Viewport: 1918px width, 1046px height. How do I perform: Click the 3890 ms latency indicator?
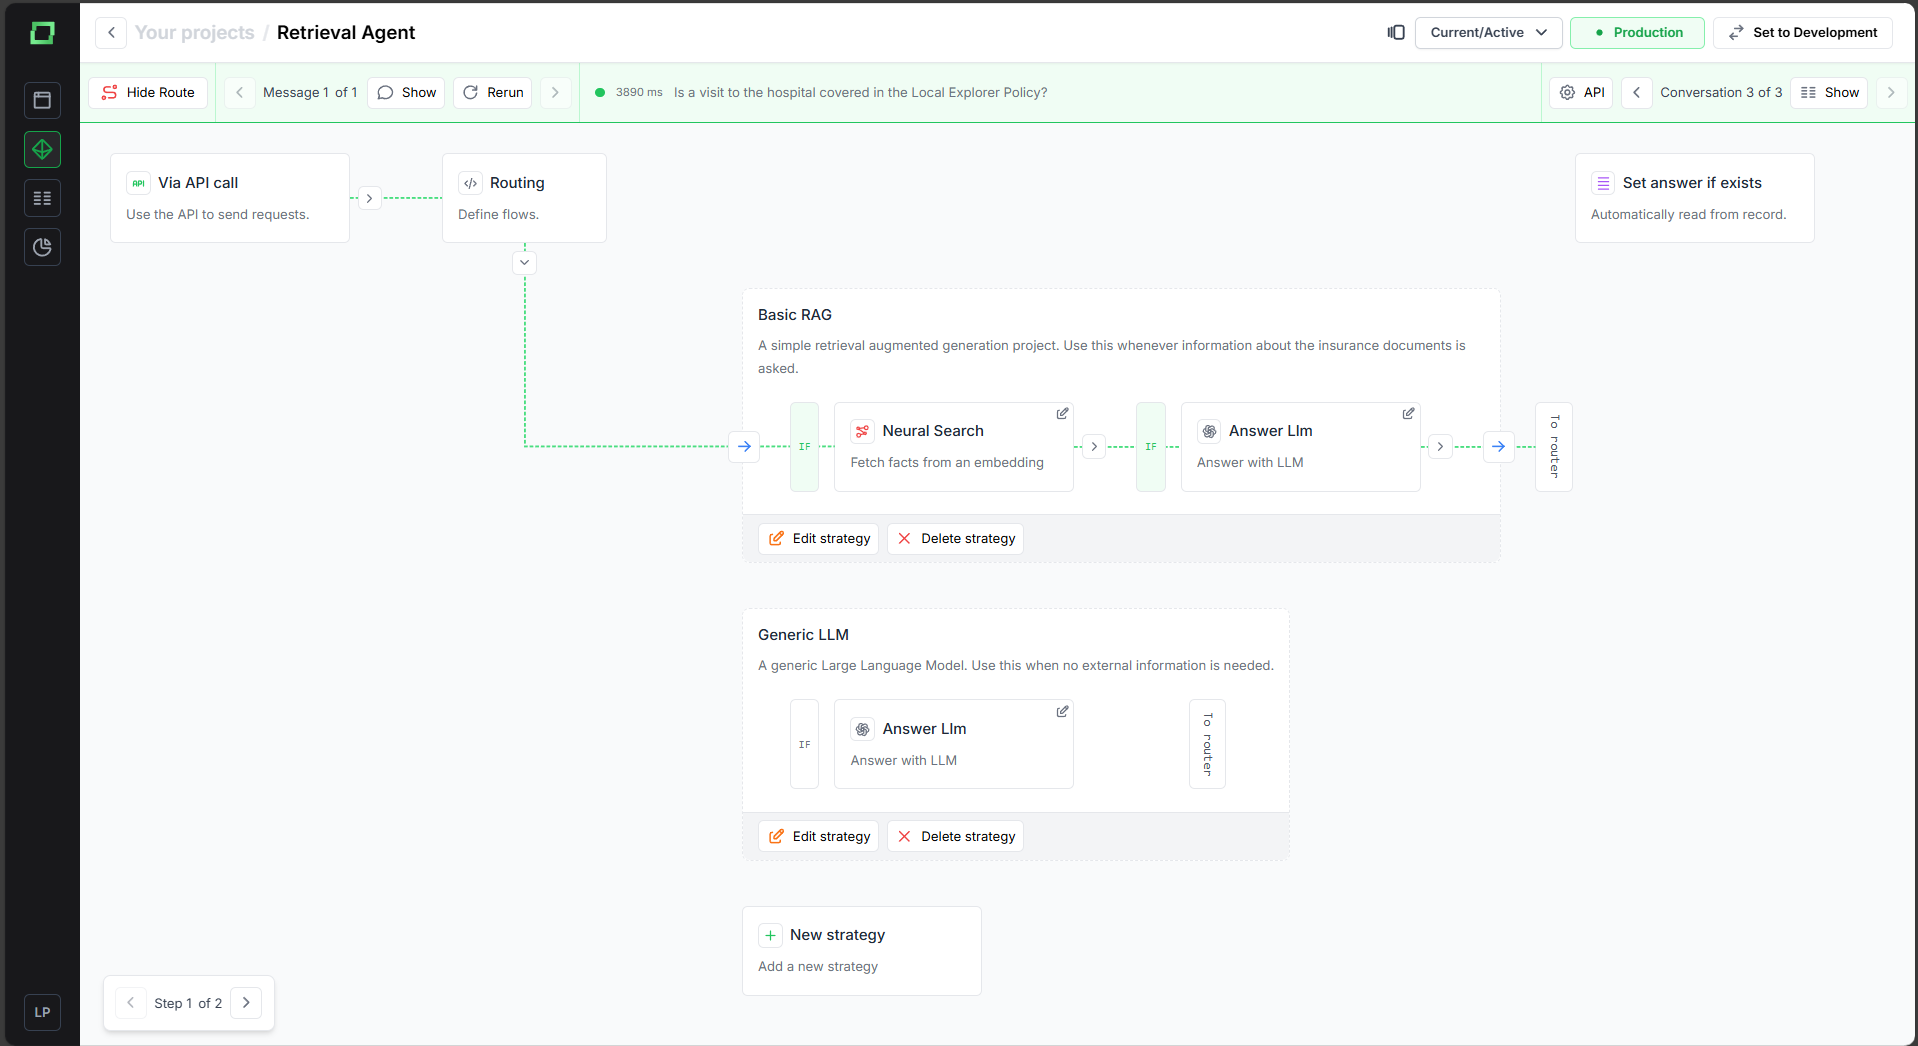pos(639,92)
